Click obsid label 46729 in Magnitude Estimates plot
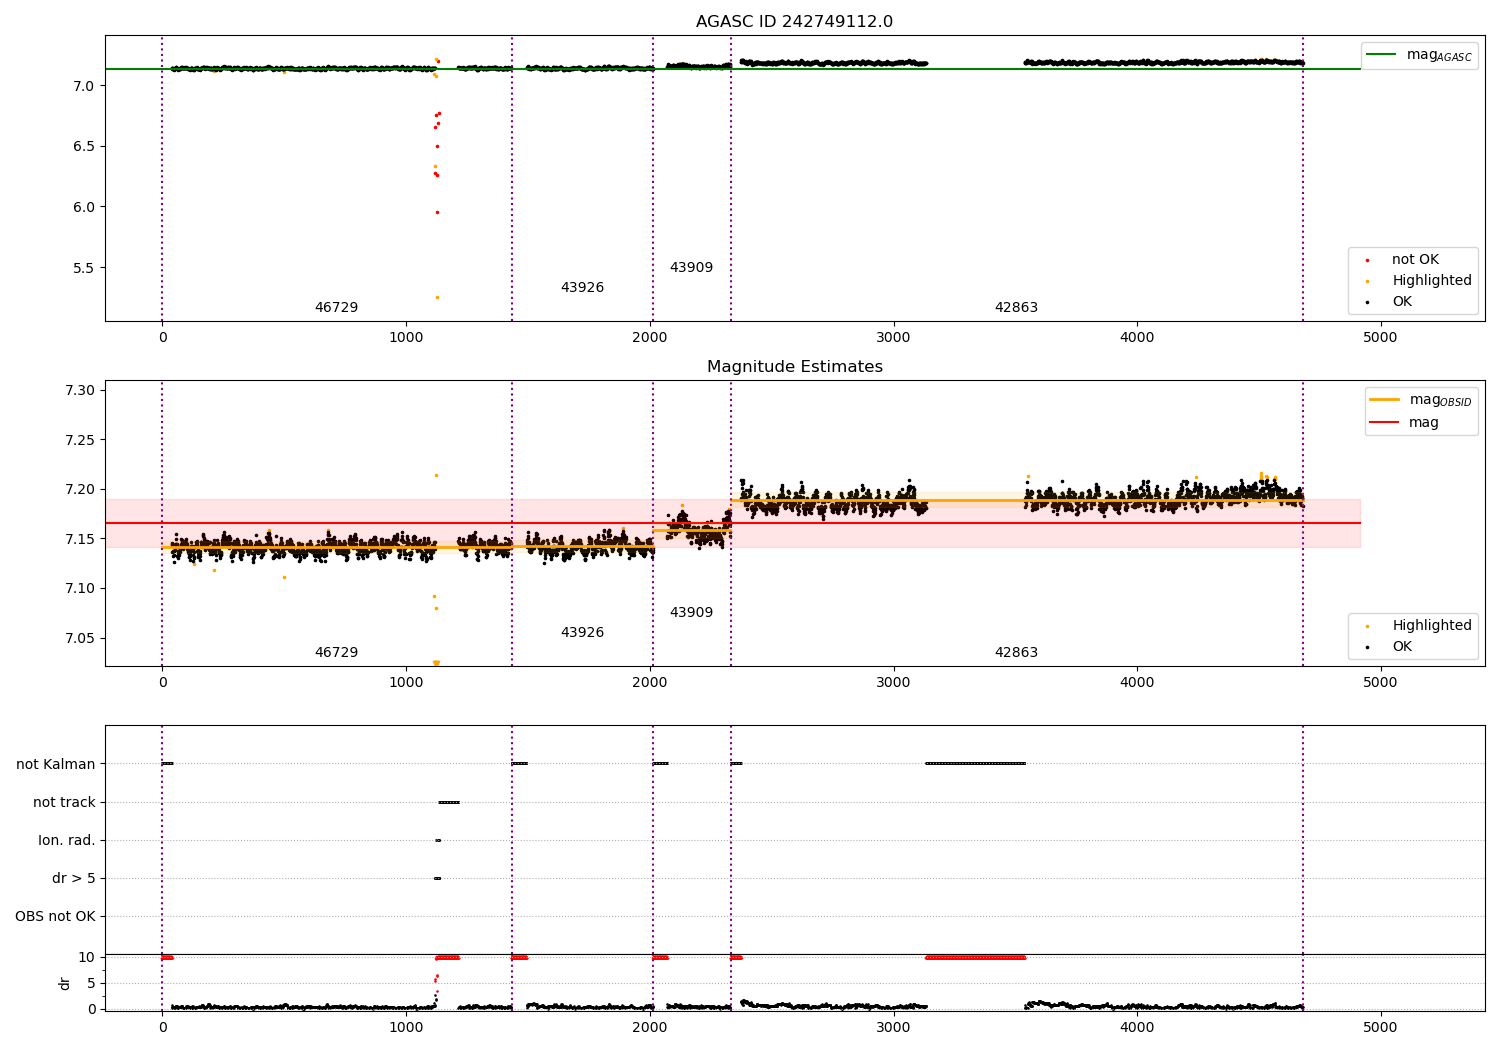Image resolution: width=1500 pixels, height=1050 pixels. (x=336, y=653)
